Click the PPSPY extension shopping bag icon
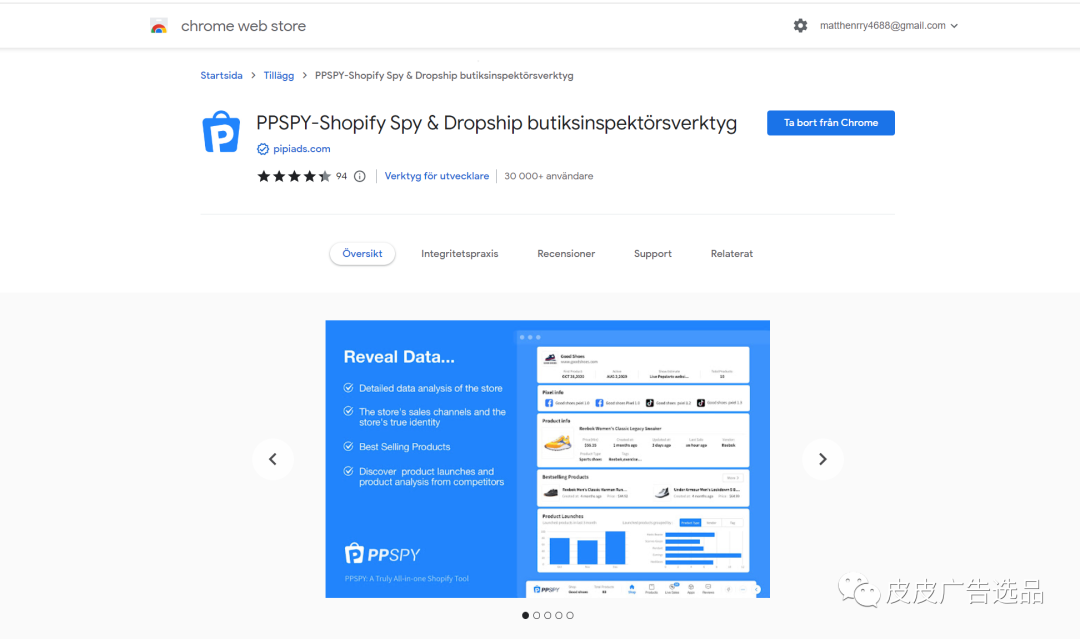Viewport: 1080px width, 639px height. click(221, 132)
